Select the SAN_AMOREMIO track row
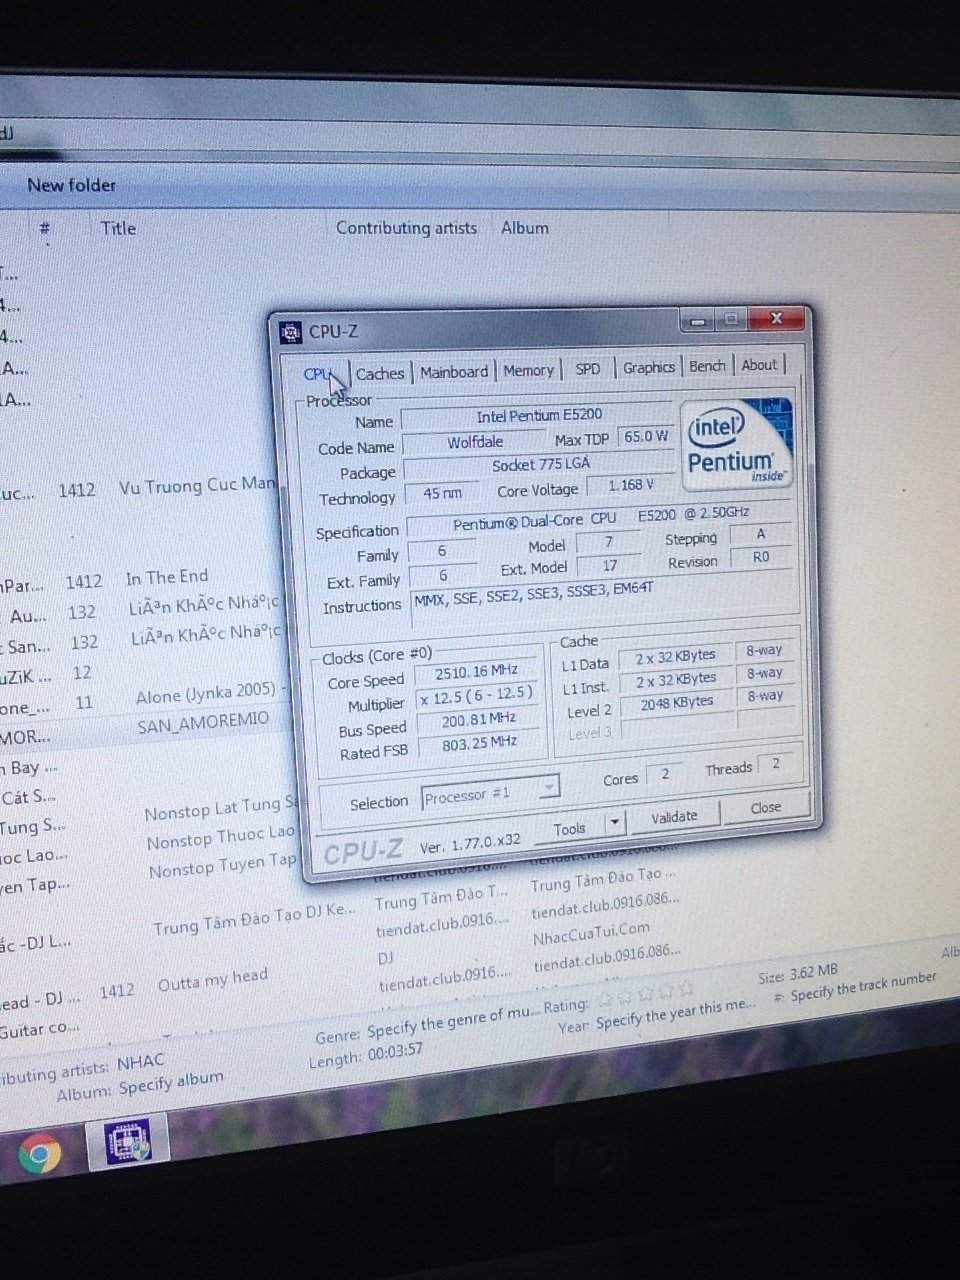Image resolution: width=960 pixels, height=1280 pixels. (203, 722)
